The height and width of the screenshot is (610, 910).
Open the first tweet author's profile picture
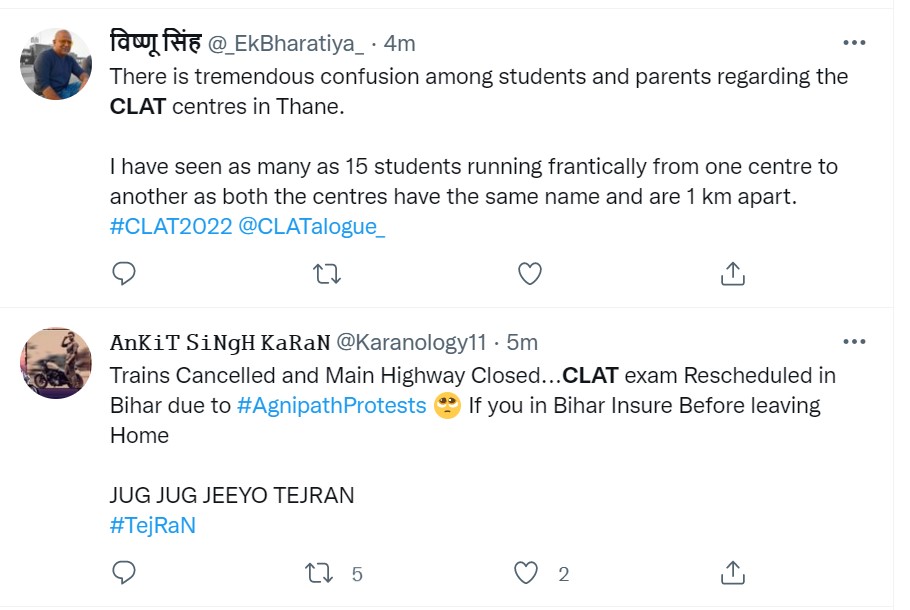coord(56,63)
